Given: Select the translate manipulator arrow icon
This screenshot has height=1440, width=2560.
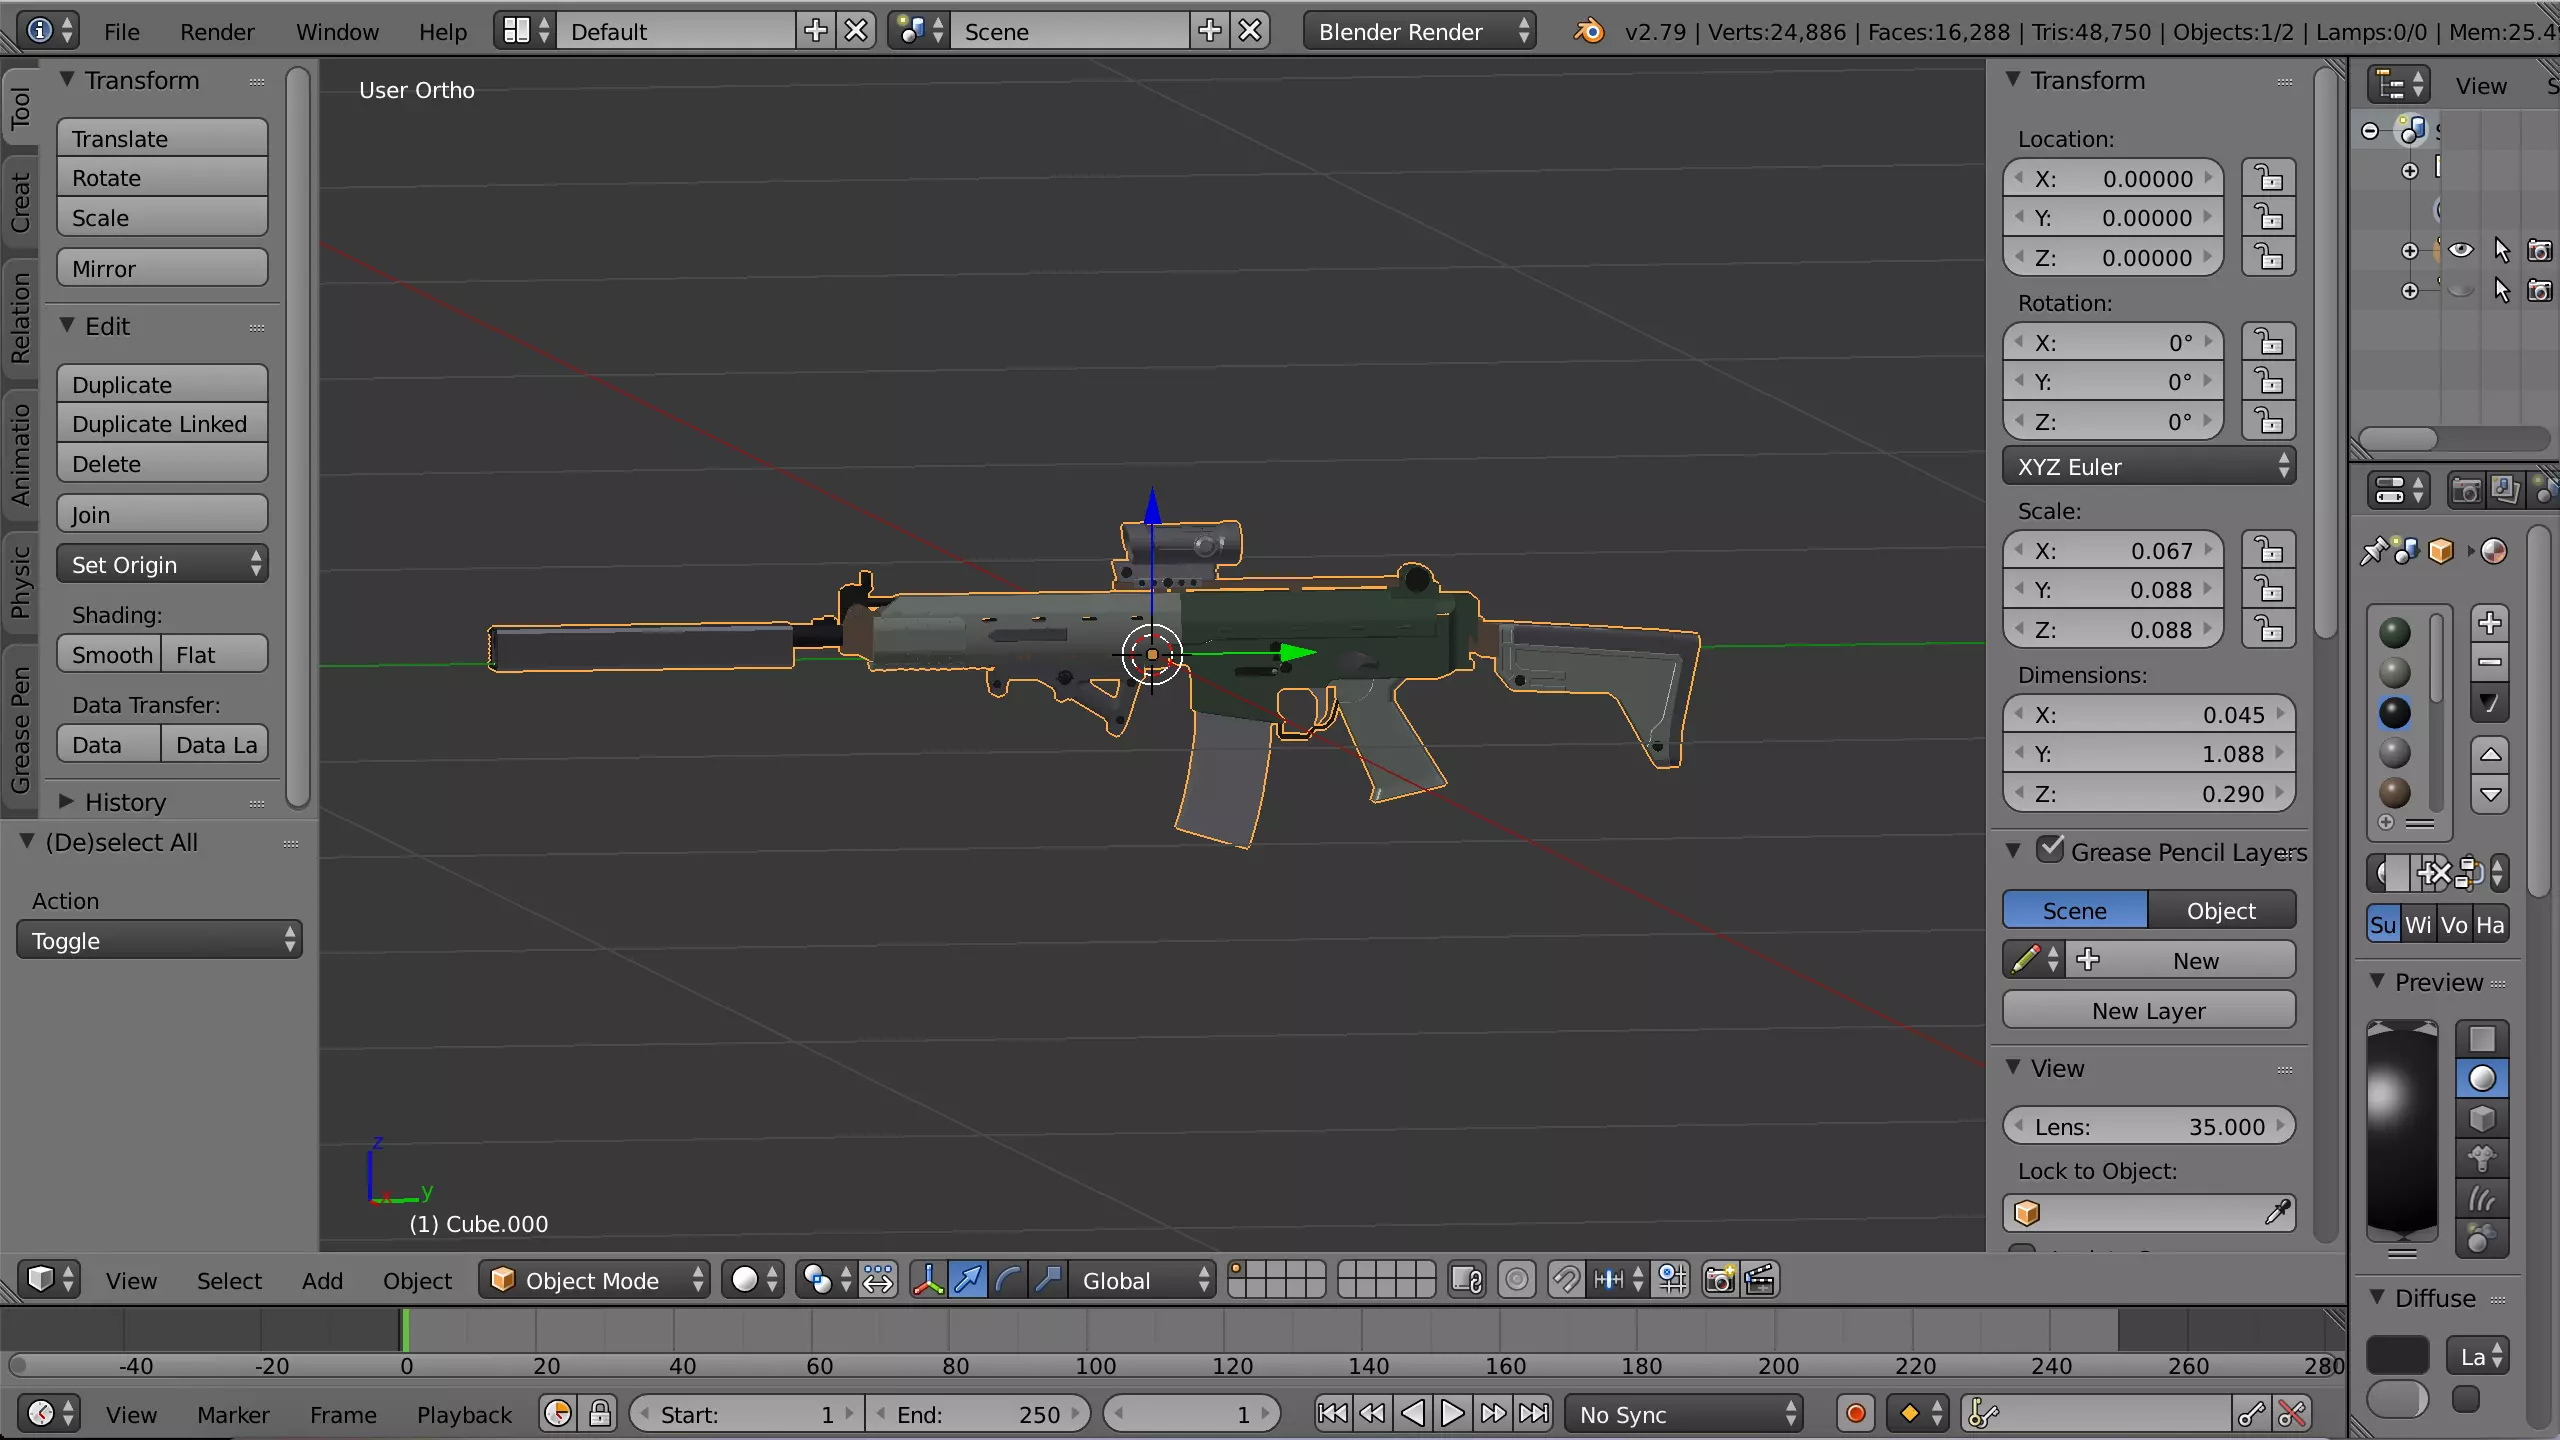Looking at the screenshot, I should click(968, 1281).
